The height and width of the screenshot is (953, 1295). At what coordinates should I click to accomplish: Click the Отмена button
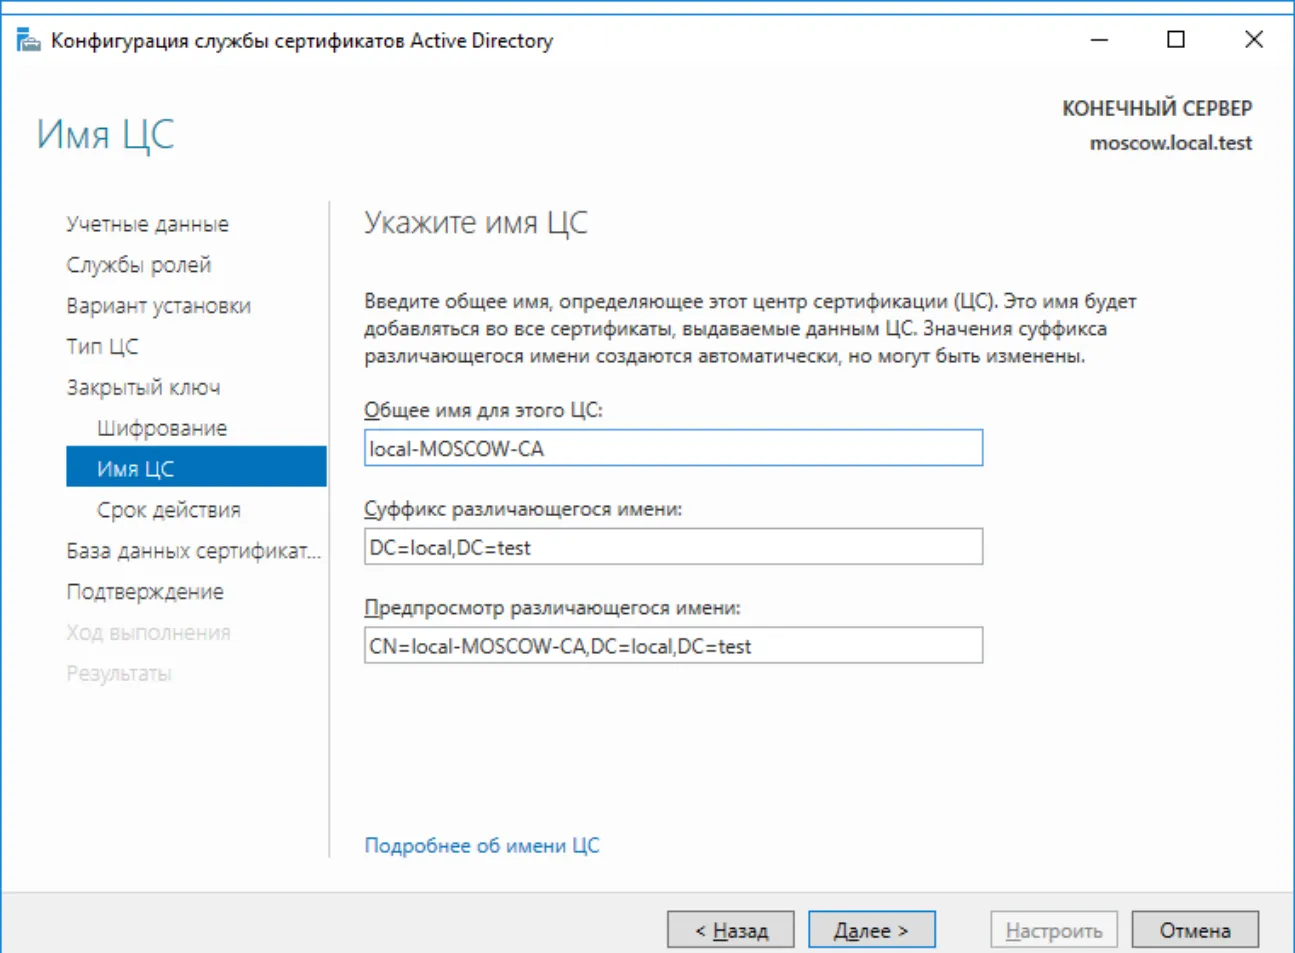pos(1195,930)
